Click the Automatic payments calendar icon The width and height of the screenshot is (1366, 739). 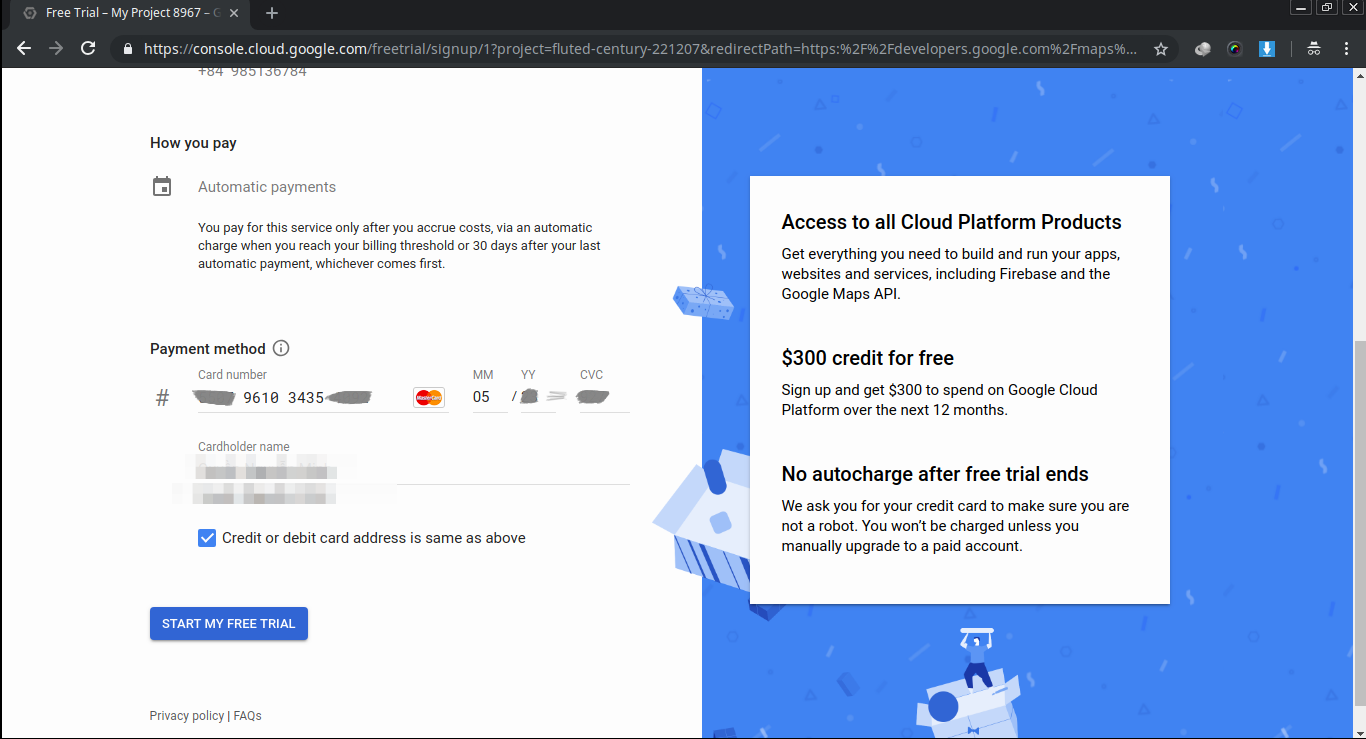click(162, 186)
